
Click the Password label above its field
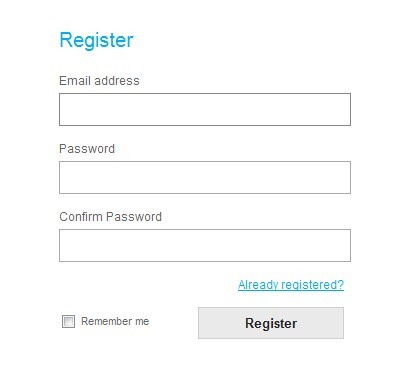pos(87,149)
